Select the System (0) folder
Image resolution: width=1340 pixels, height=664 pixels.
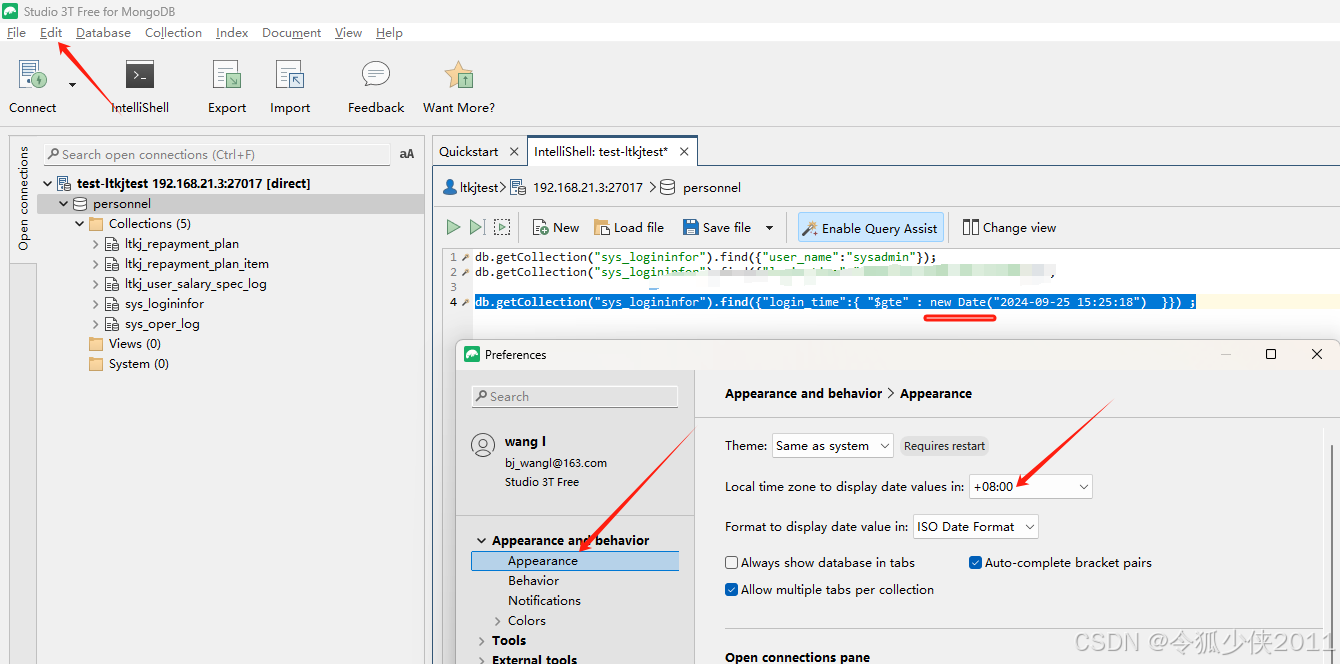coord(129,363)
